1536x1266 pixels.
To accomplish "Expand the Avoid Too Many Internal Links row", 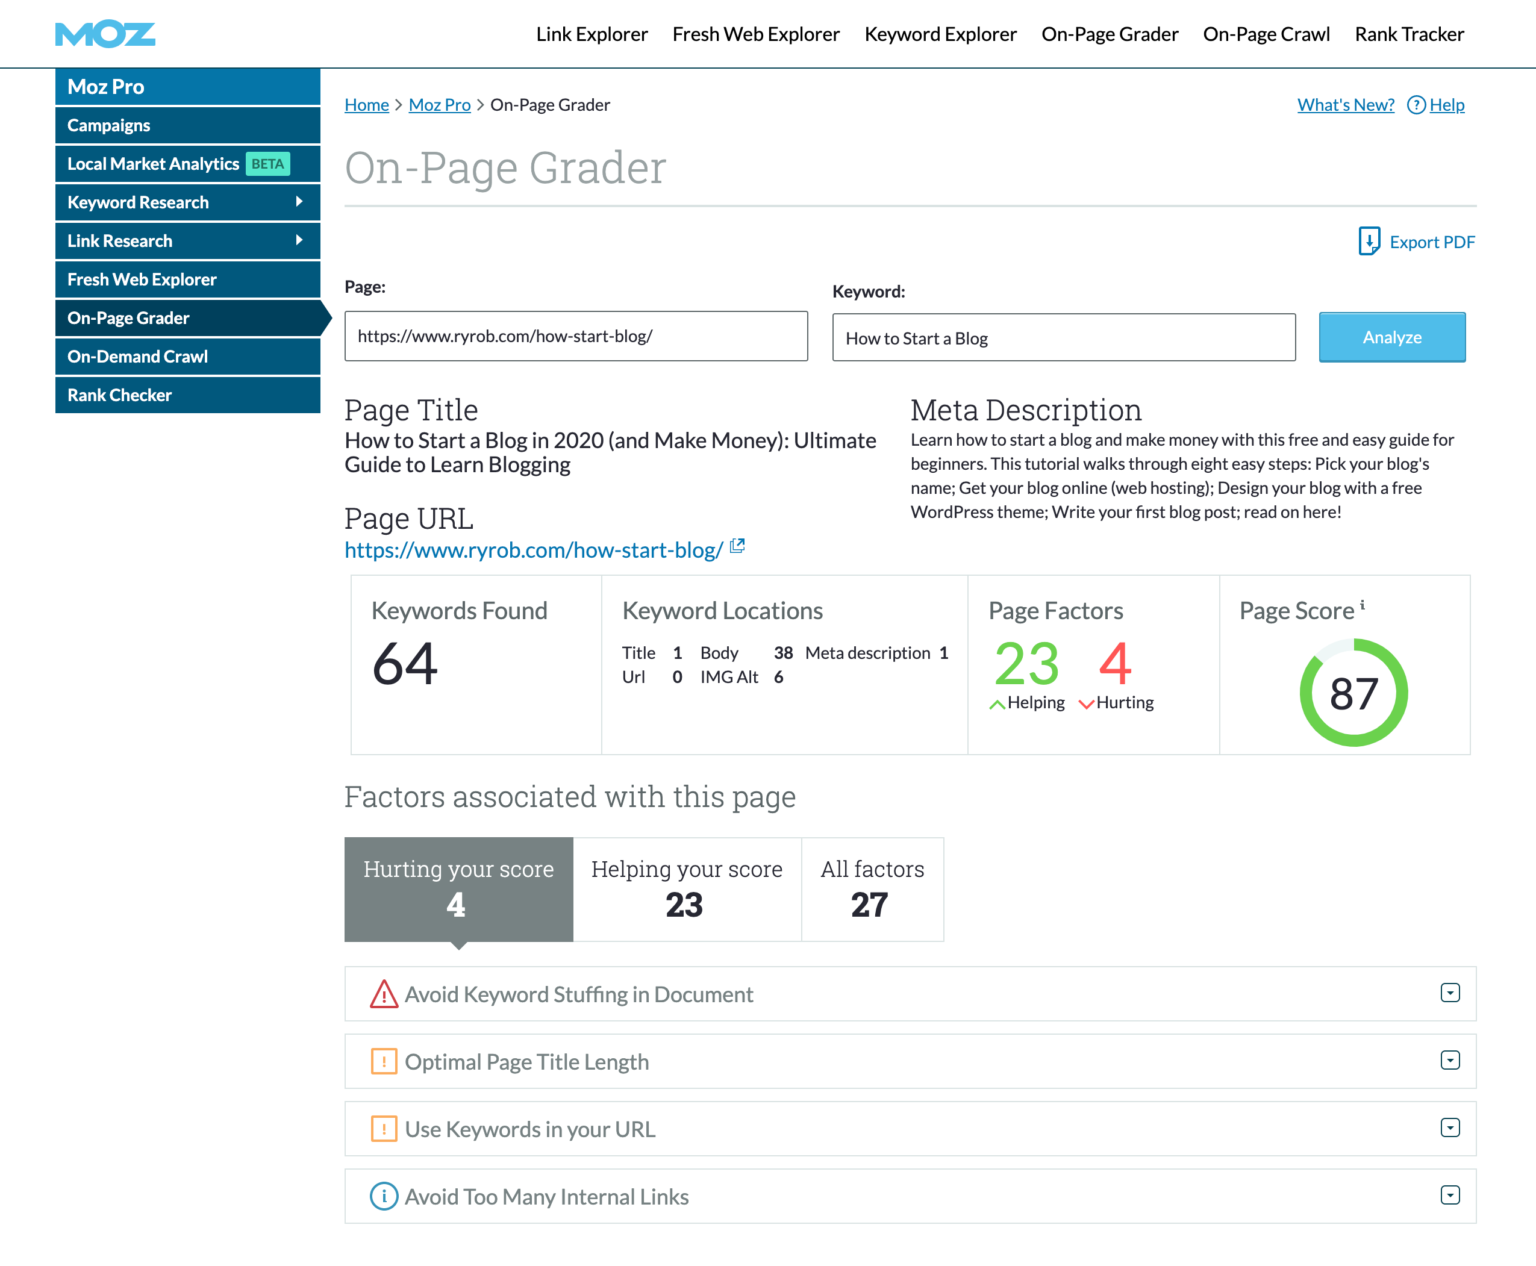I will pos(1450,1195).
